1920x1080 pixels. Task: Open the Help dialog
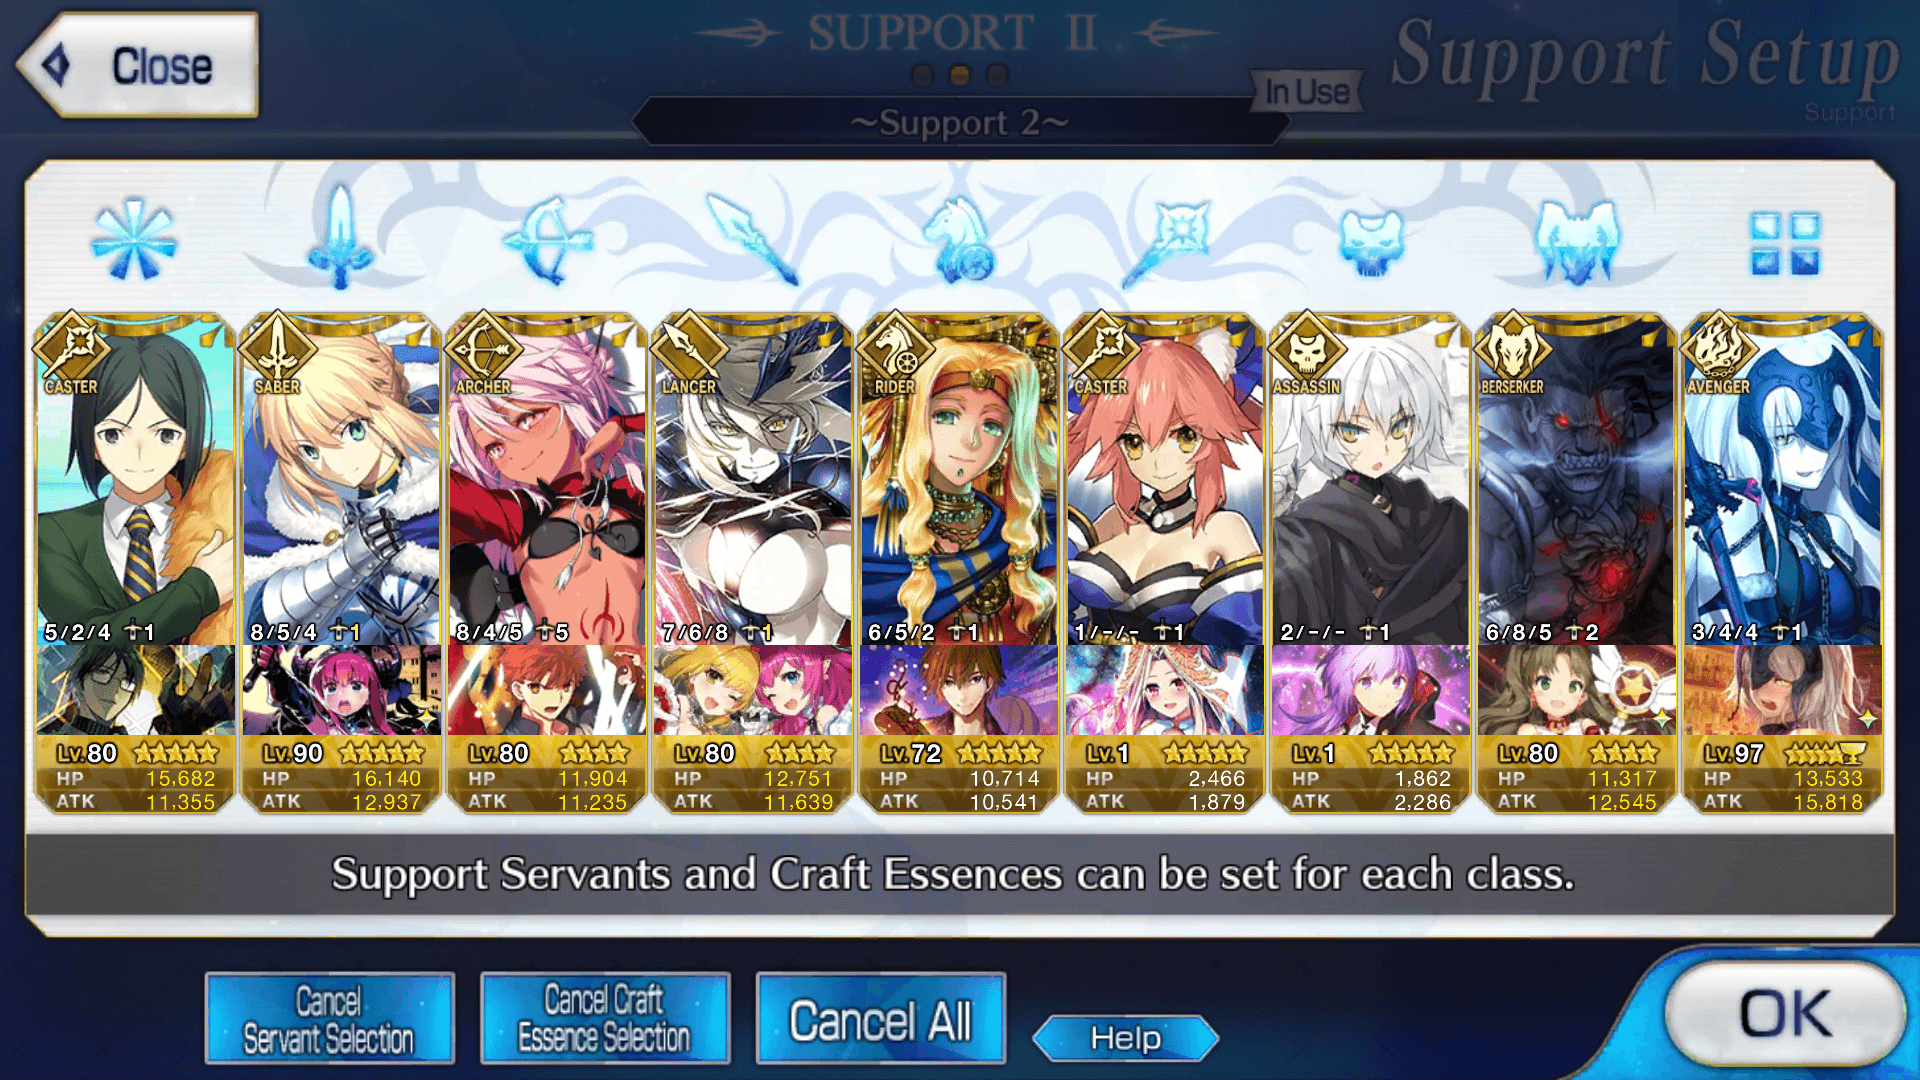pos(1125,1038)
